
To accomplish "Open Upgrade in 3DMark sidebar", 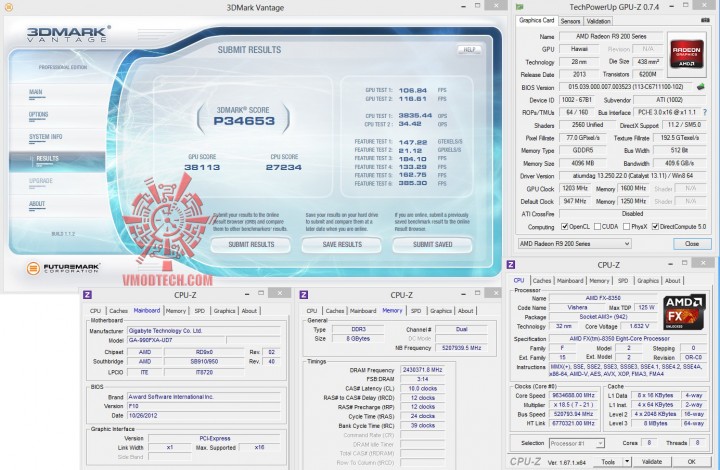I will [x=41, y=181].
